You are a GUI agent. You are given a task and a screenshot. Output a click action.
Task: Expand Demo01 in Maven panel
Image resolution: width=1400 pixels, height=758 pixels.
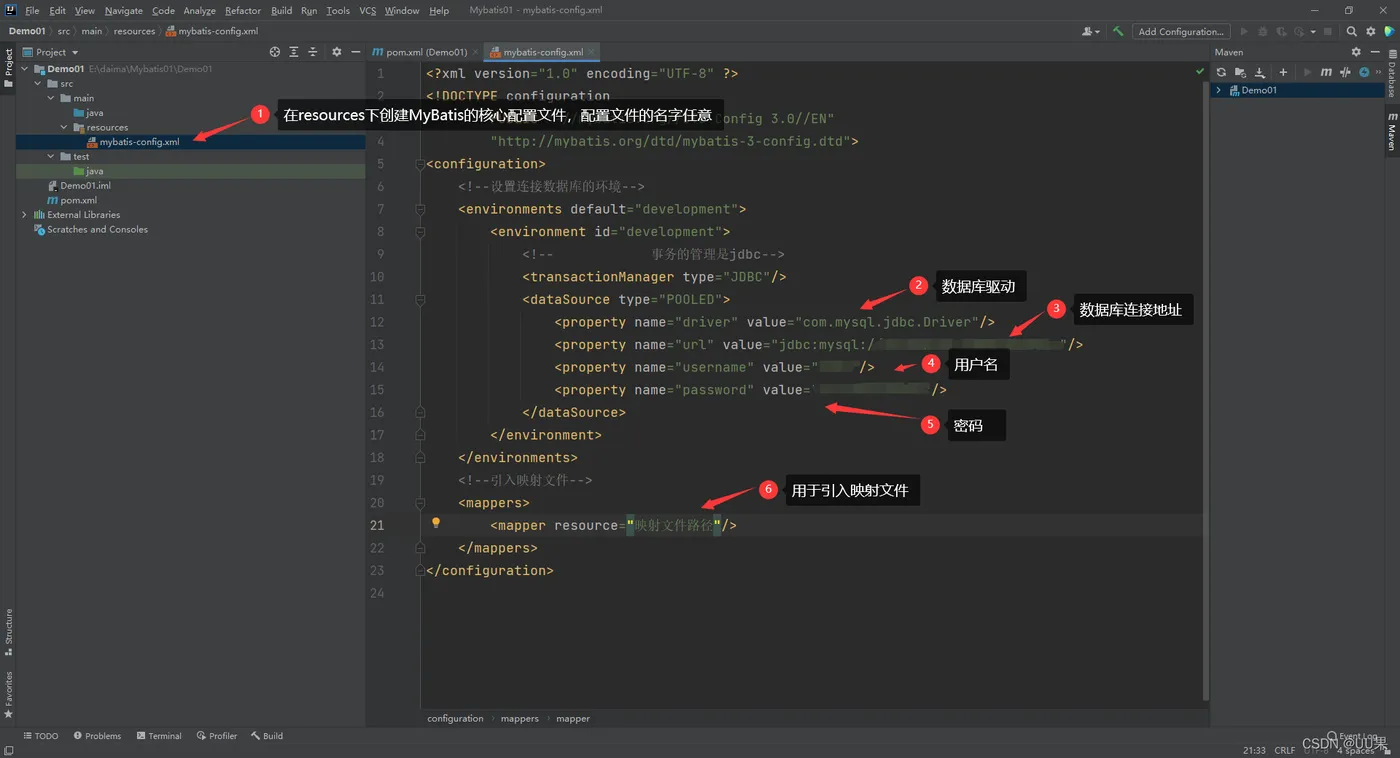coord(1219,90)
